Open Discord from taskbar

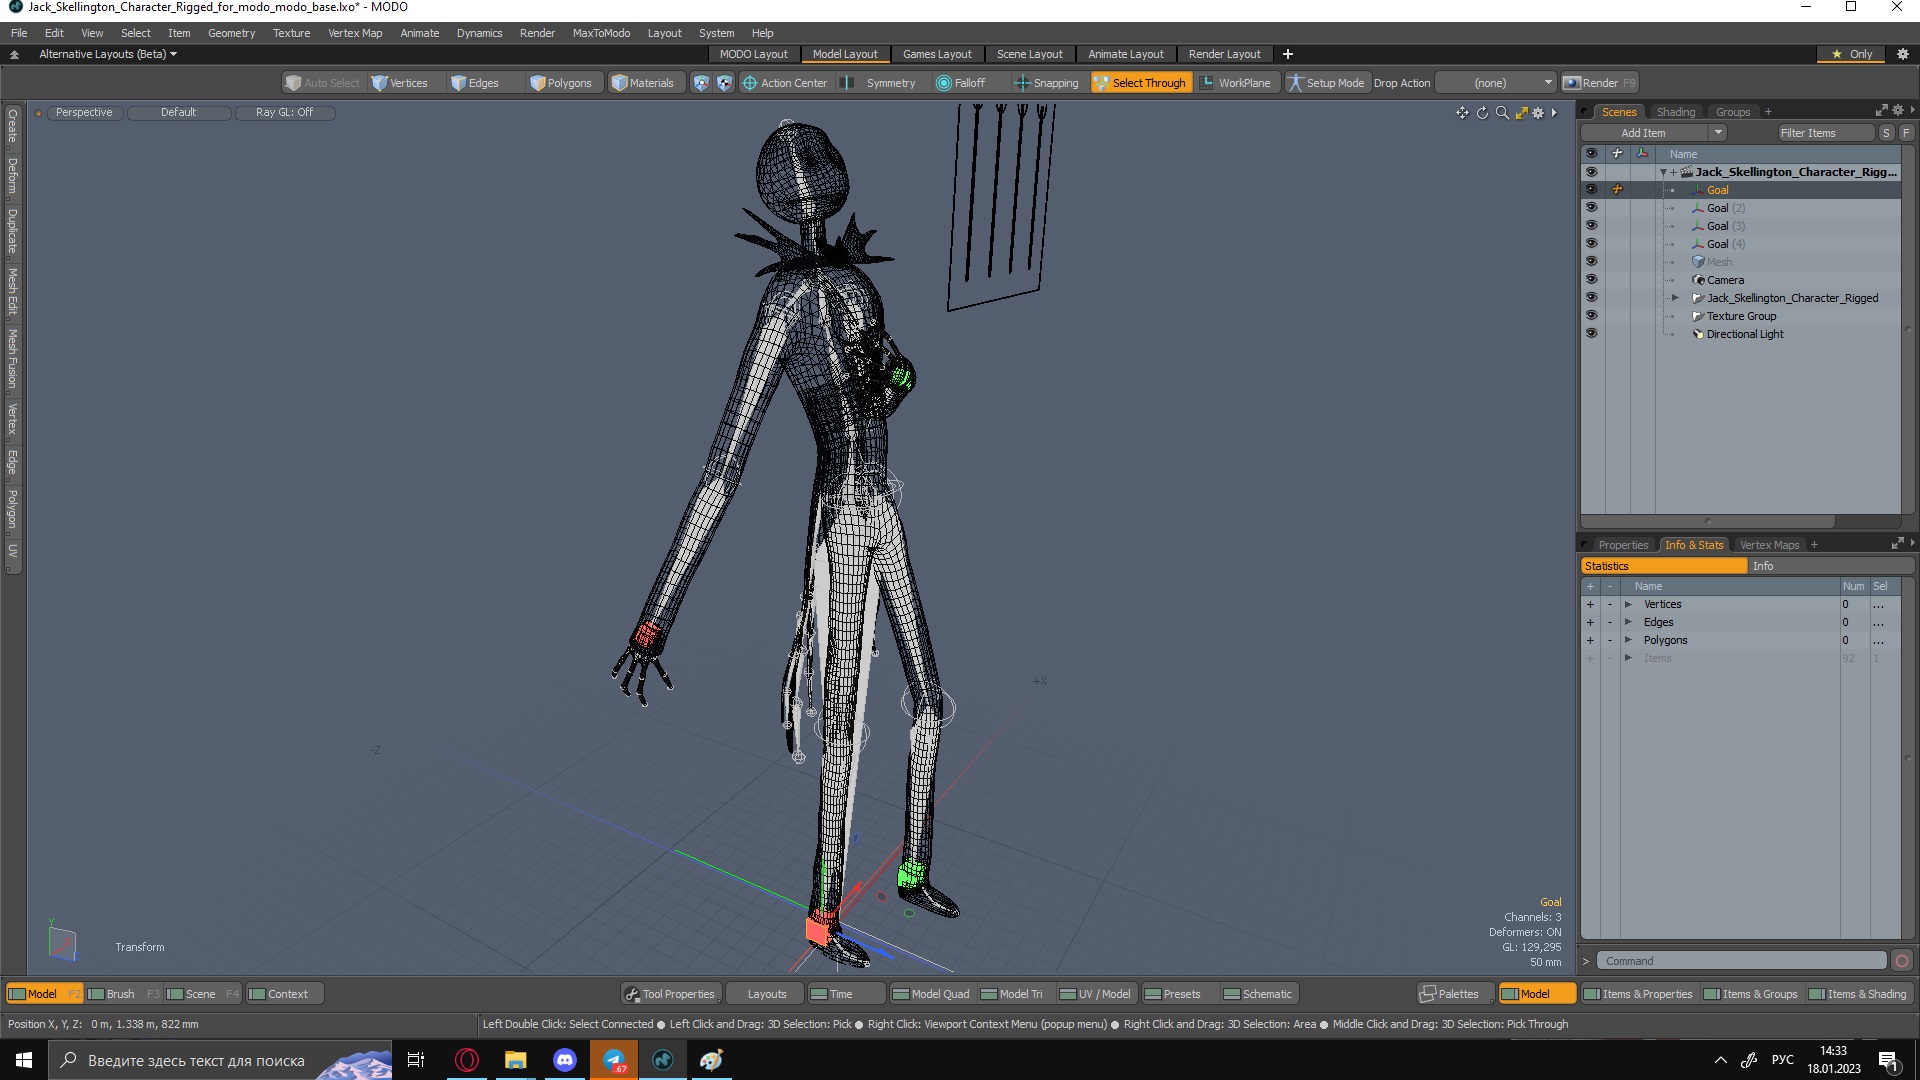tap(565, 1060)
